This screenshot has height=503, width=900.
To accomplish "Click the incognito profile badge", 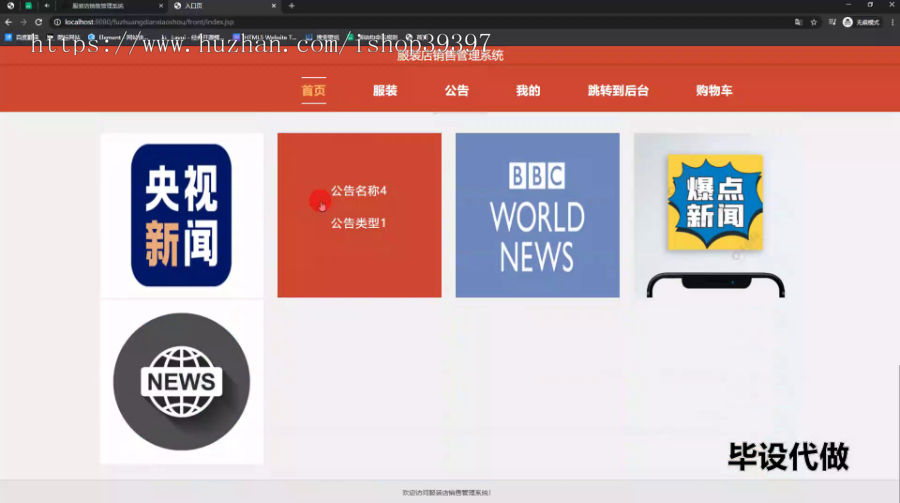I will point(861,22).
